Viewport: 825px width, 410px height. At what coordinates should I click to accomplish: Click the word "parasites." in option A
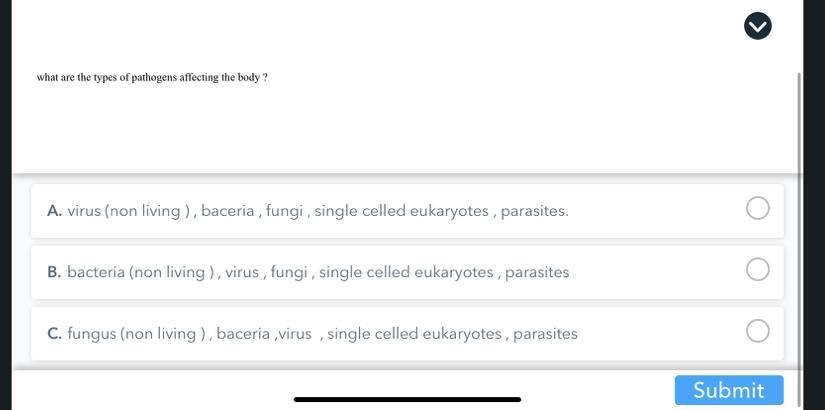click(534, 211)
